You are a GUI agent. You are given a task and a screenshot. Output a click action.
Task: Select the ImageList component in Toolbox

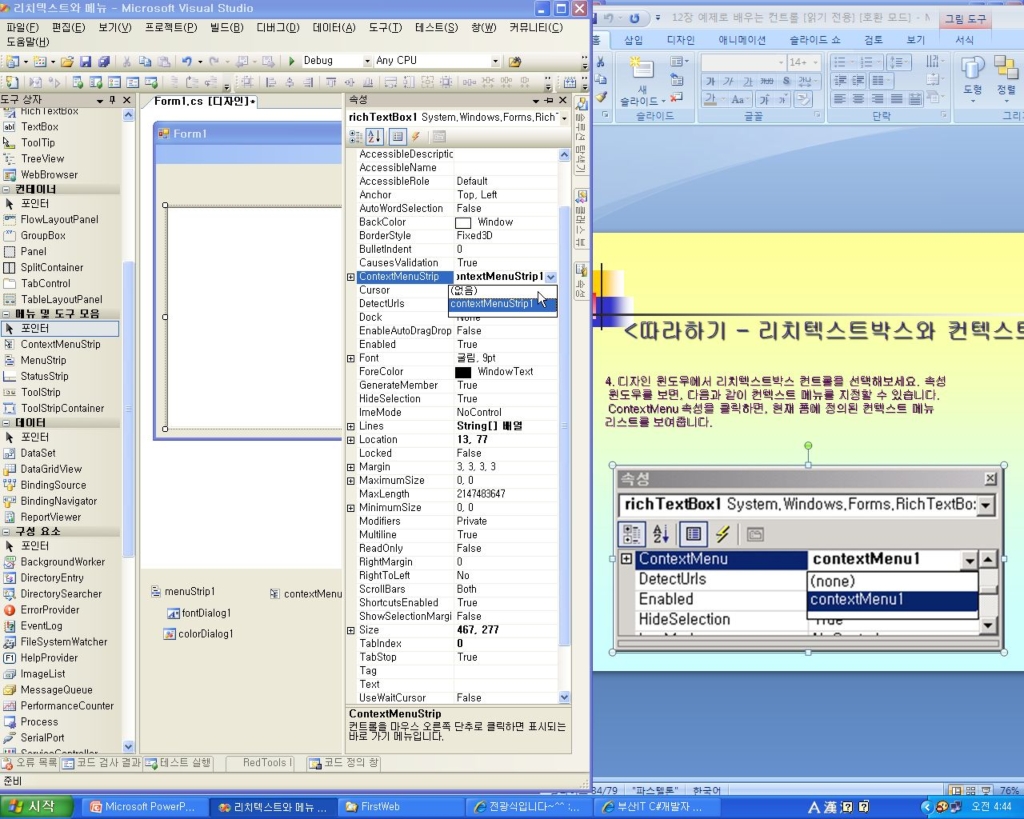42,674
